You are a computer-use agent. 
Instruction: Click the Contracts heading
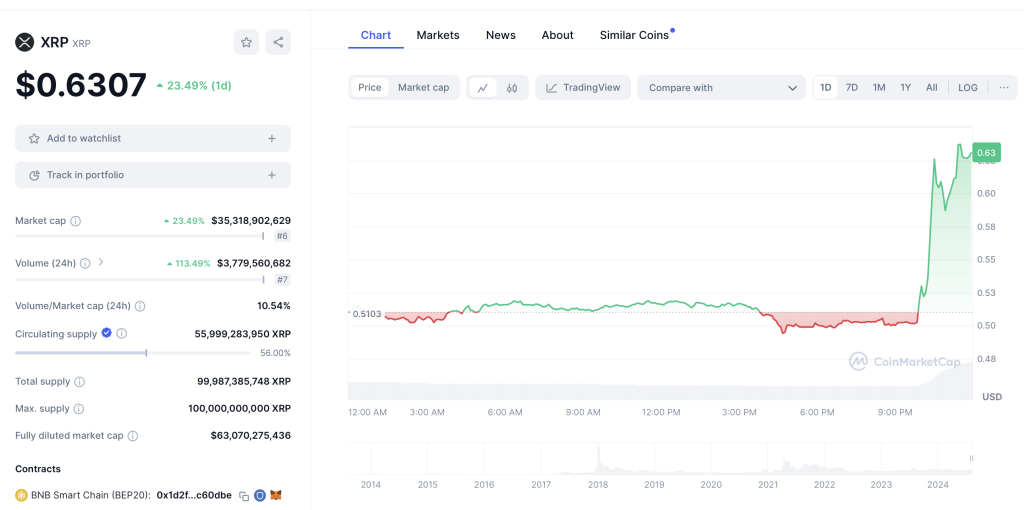[x=38, y=469]
